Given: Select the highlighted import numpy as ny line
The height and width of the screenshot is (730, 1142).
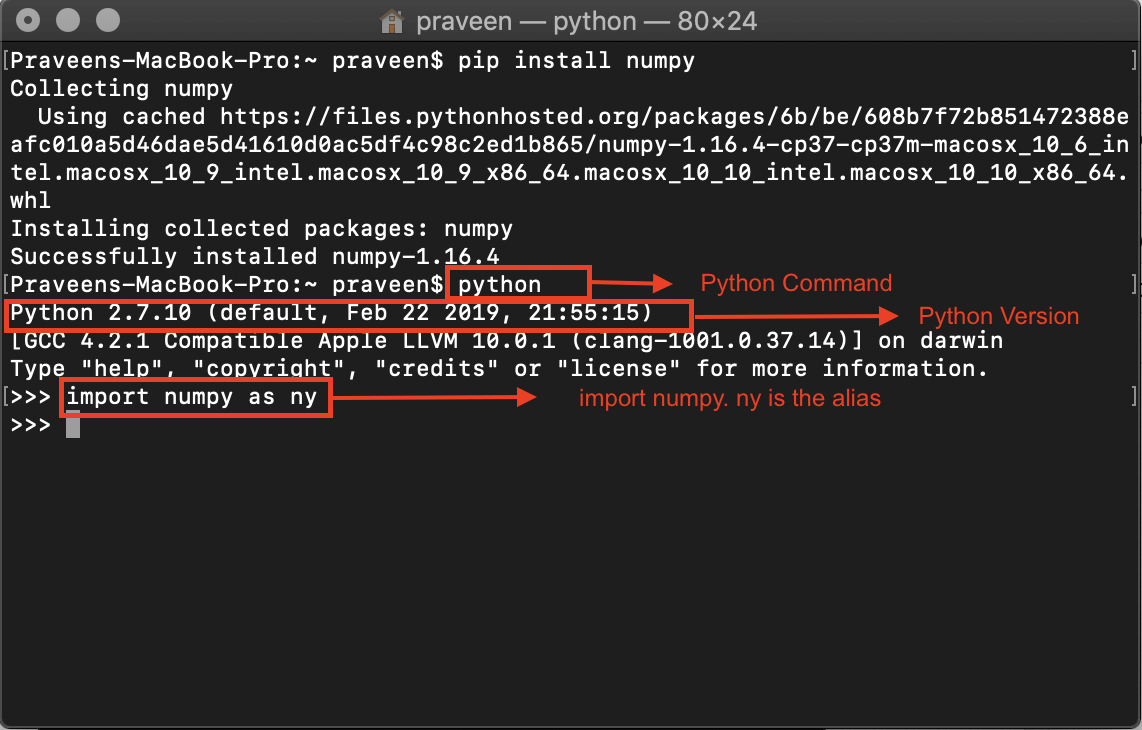Looking at the screenshot, I should pos(195,397).
